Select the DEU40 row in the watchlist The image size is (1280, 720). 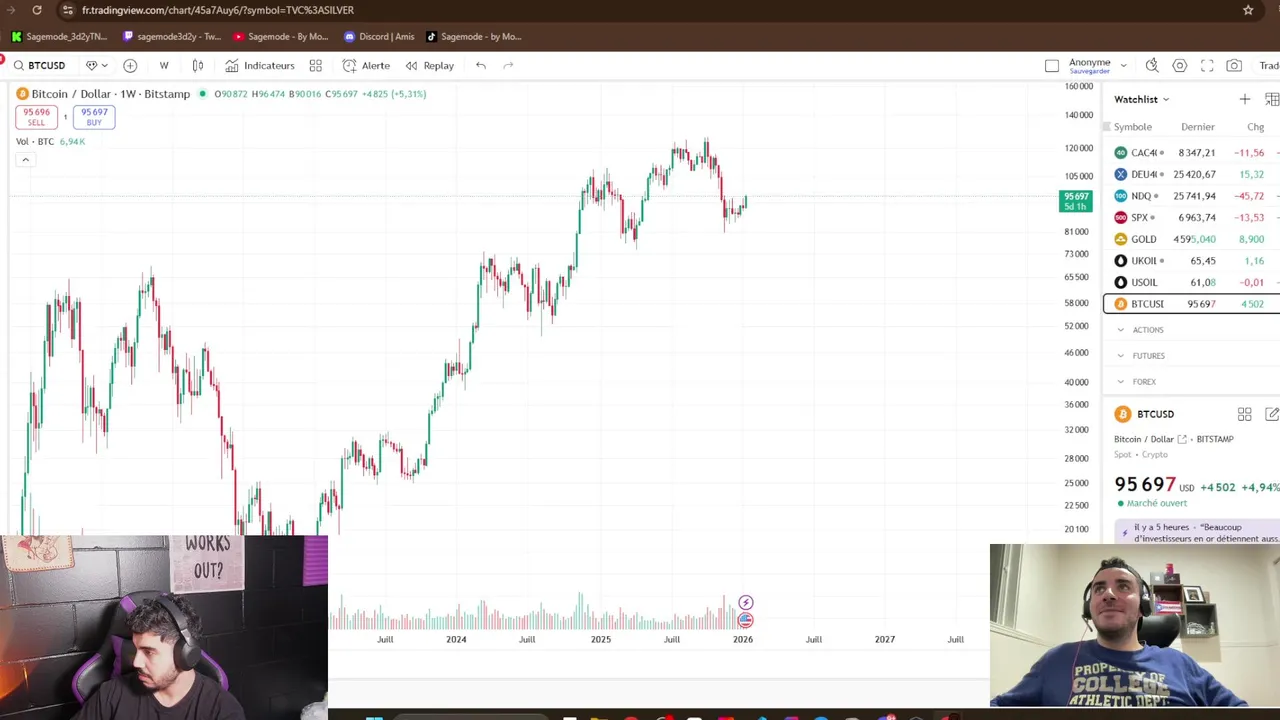point(1191,174)
